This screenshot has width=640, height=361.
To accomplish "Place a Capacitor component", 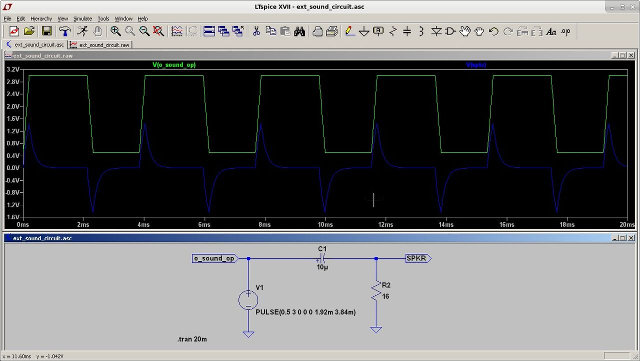I will click(x=407, y=31).
